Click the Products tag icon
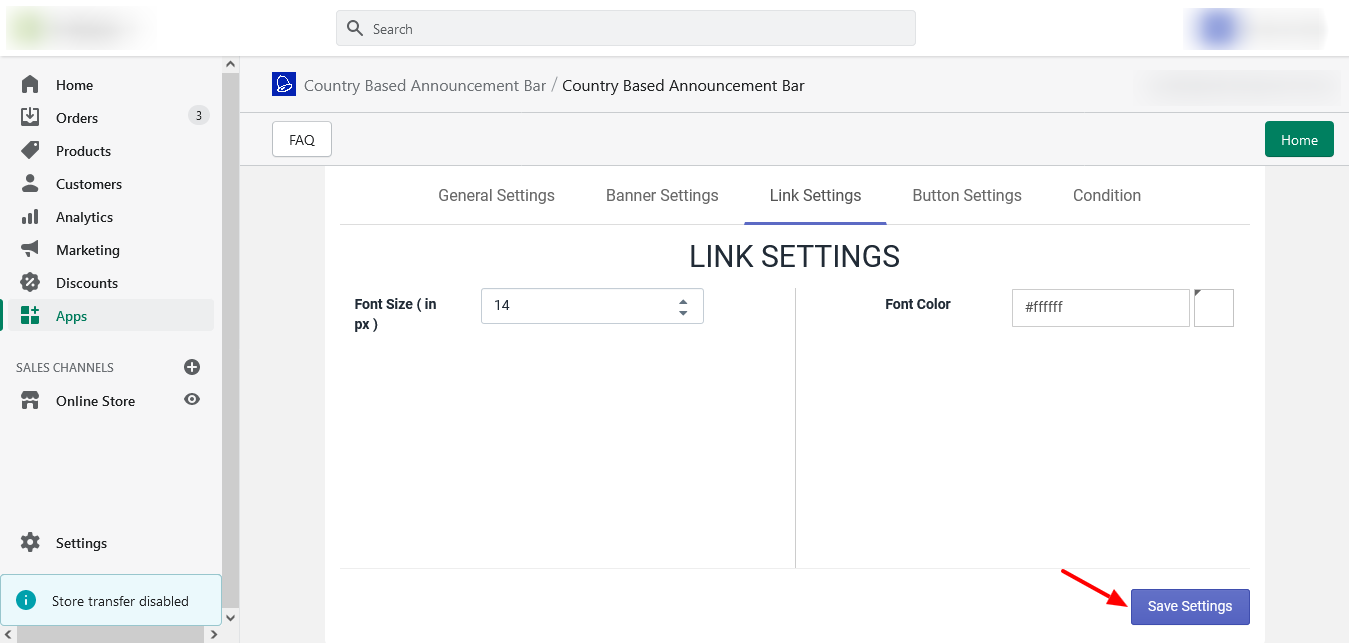Screen dimensions: 1349x643 click(x=30, y=151)
